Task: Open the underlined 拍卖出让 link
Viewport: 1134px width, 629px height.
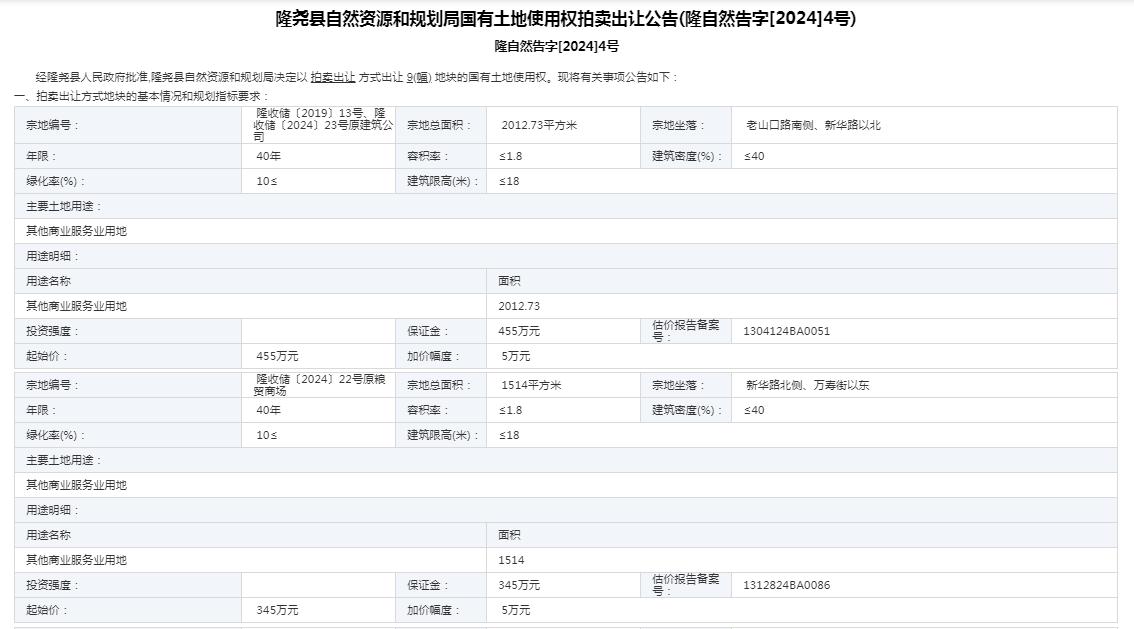Action: coord(332,77)
